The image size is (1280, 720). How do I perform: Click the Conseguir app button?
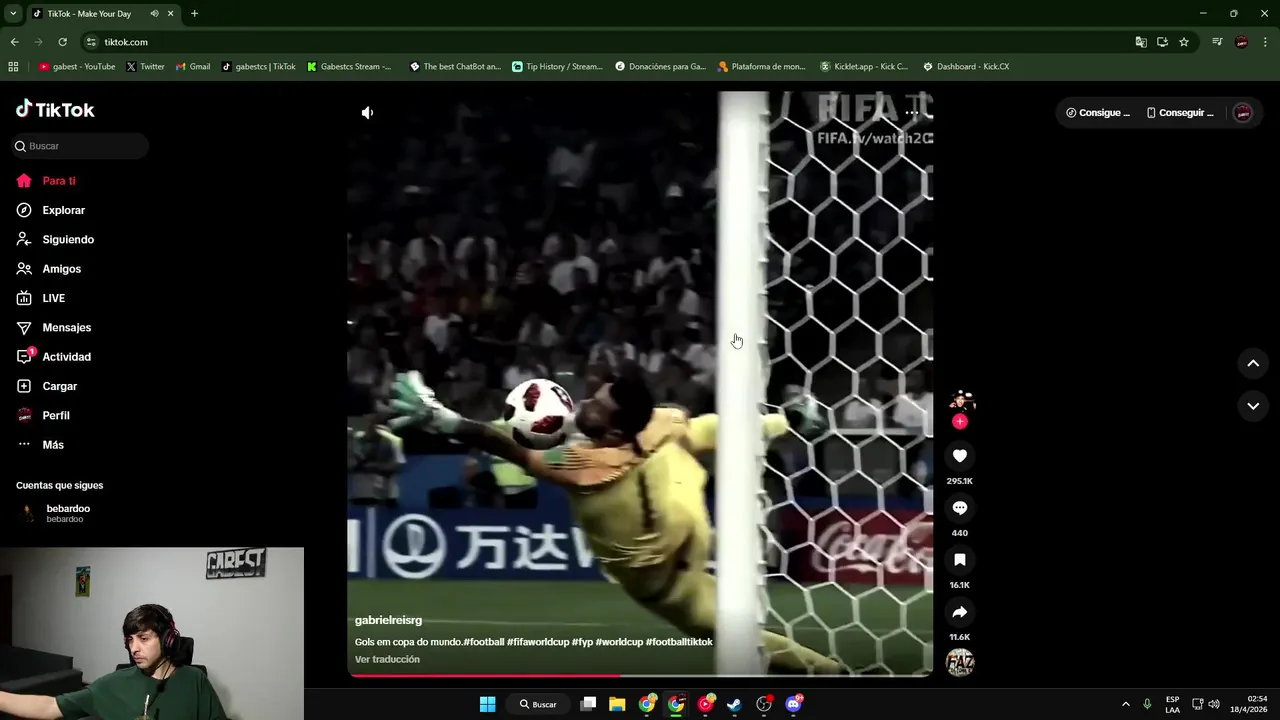1180,113
